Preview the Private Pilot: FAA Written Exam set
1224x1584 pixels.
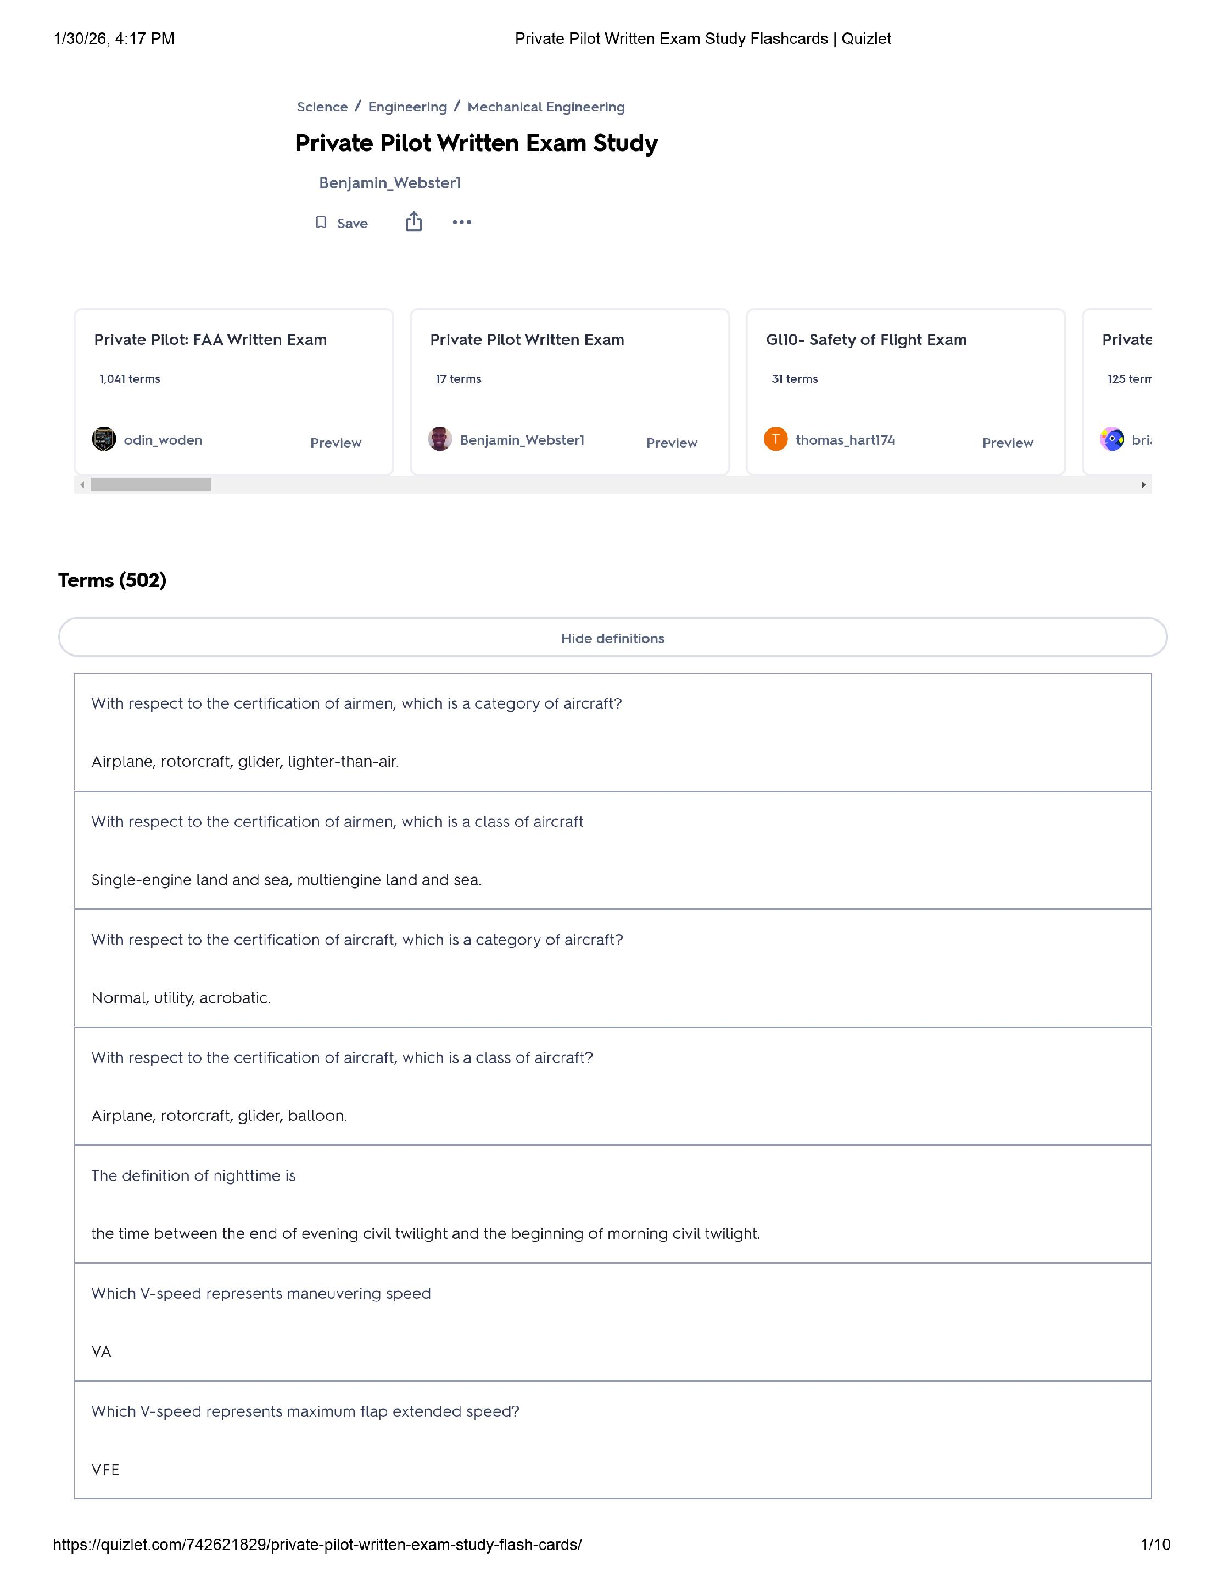(x=335, y=443)
